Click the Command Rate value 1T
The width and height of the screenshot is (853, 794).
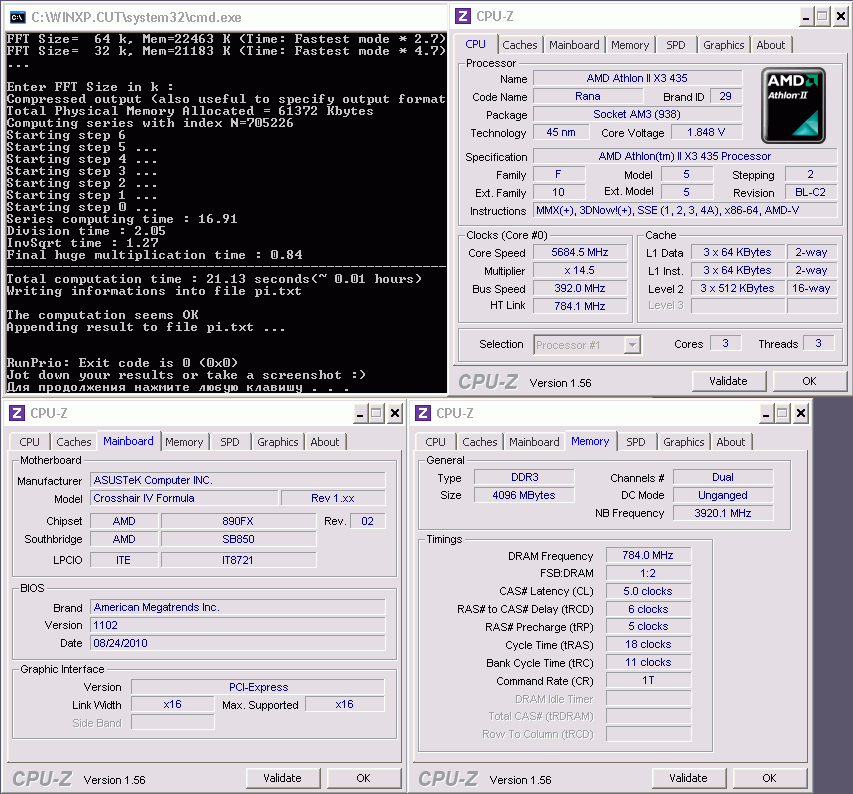click(648, 680)
